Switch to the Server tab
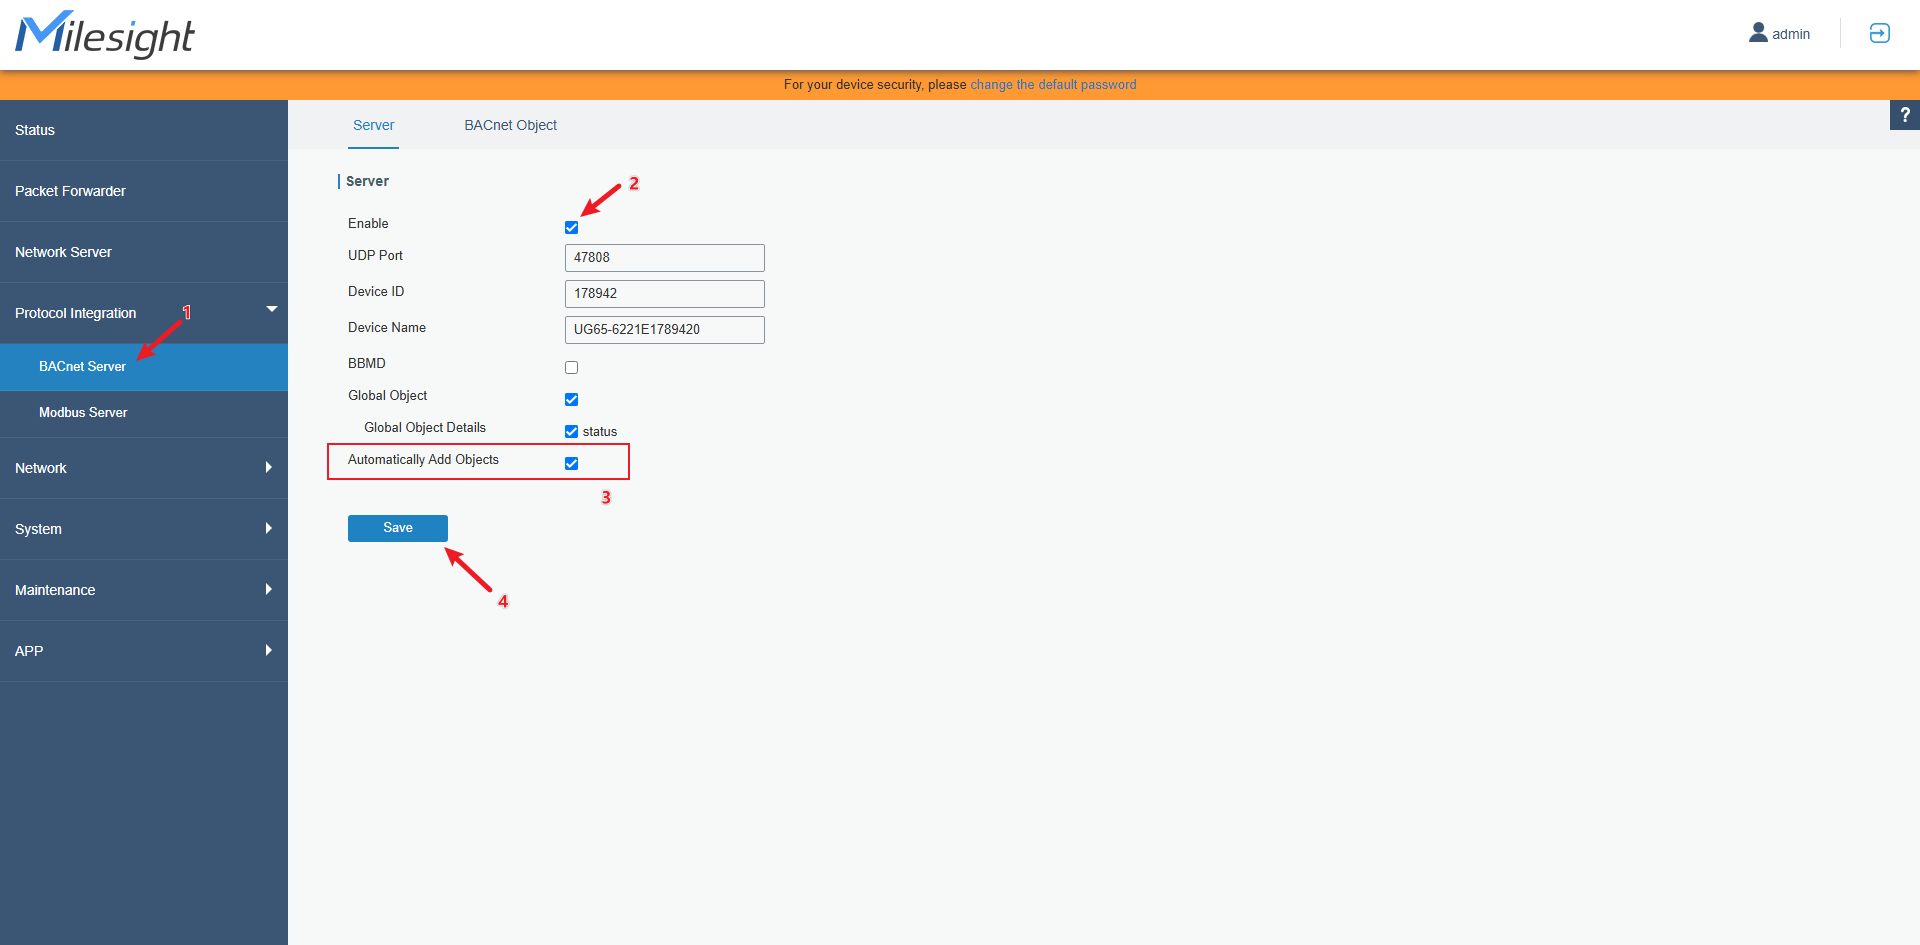 click(373, 125)
